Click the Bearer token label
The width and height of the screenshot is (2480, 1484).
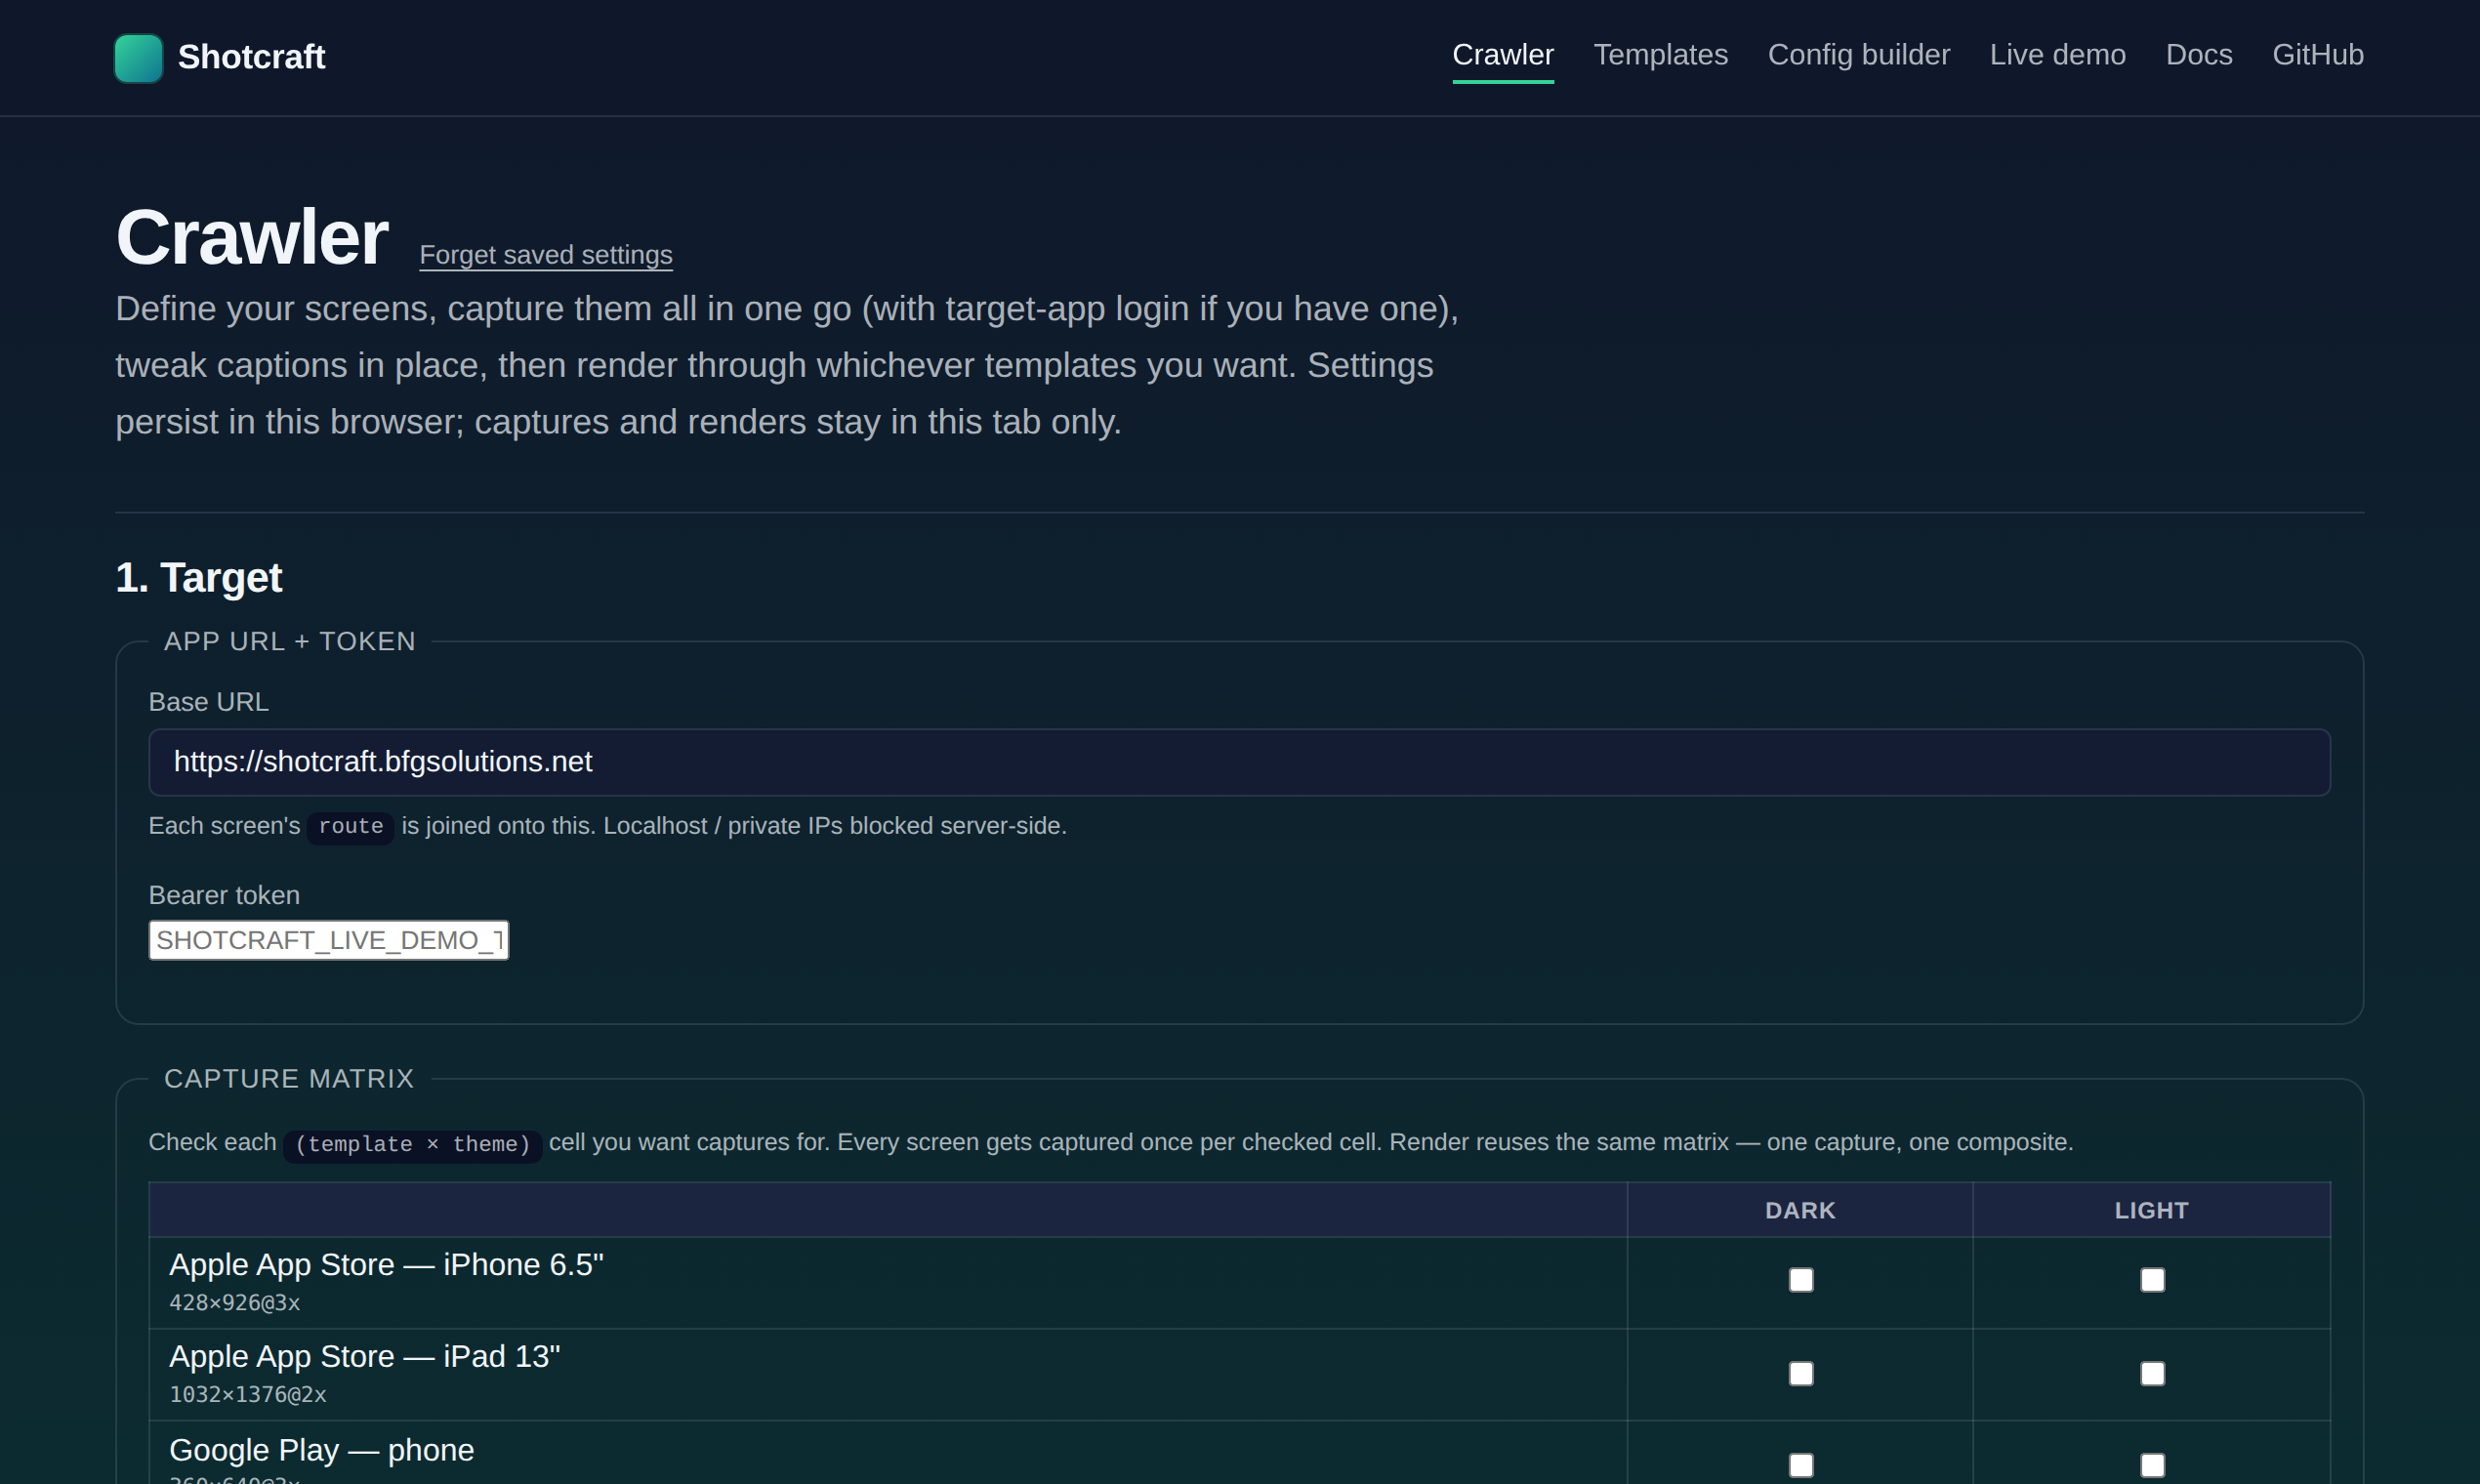tap(224, 895)
